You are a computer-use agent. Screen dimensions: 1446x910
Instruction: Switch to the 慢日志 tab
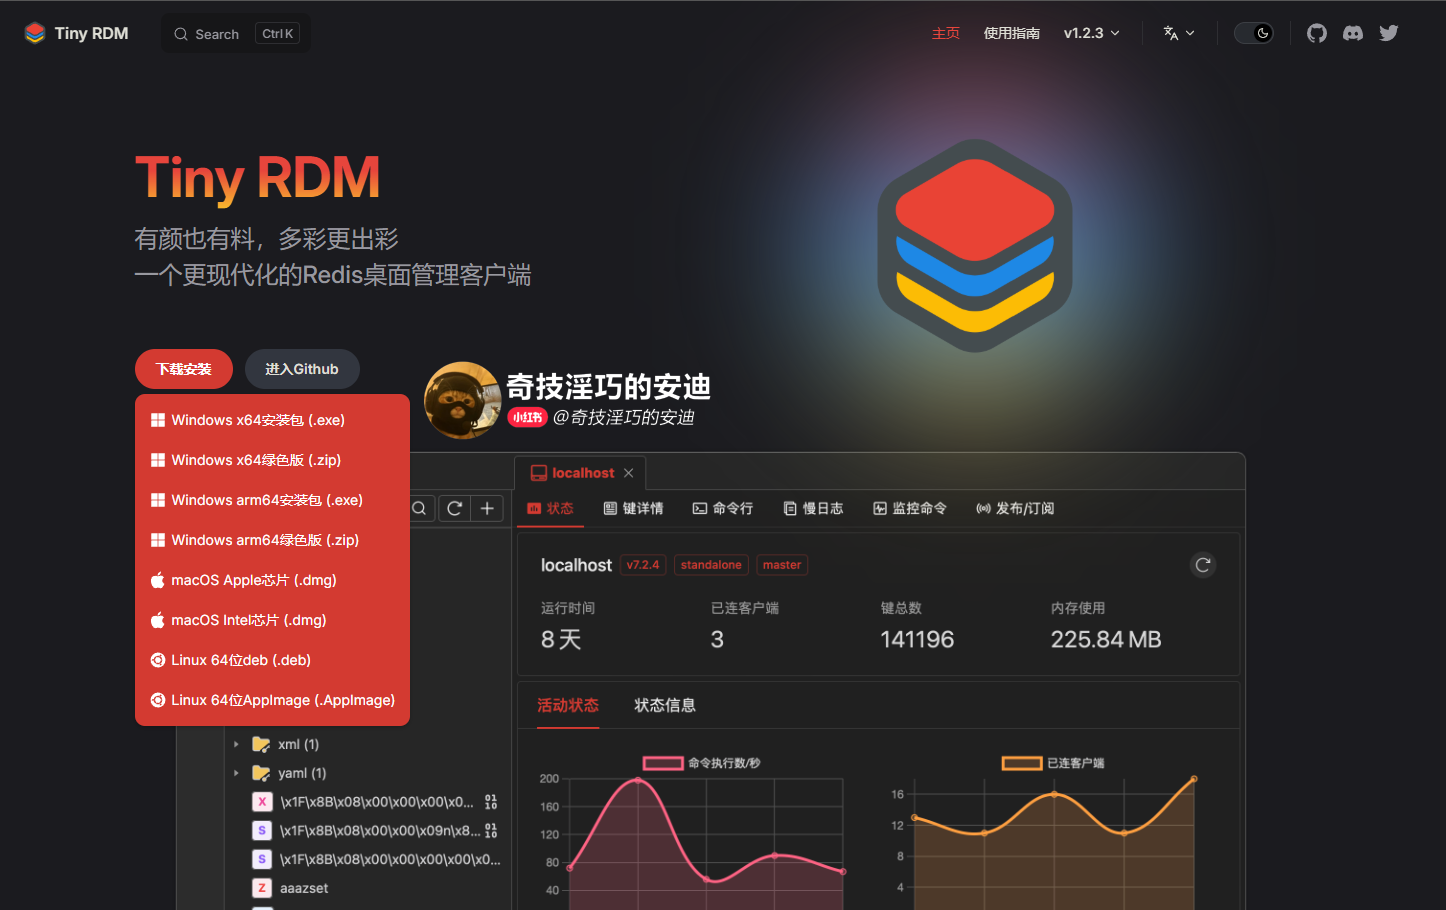pyautogui.click(x=813, y=508)
